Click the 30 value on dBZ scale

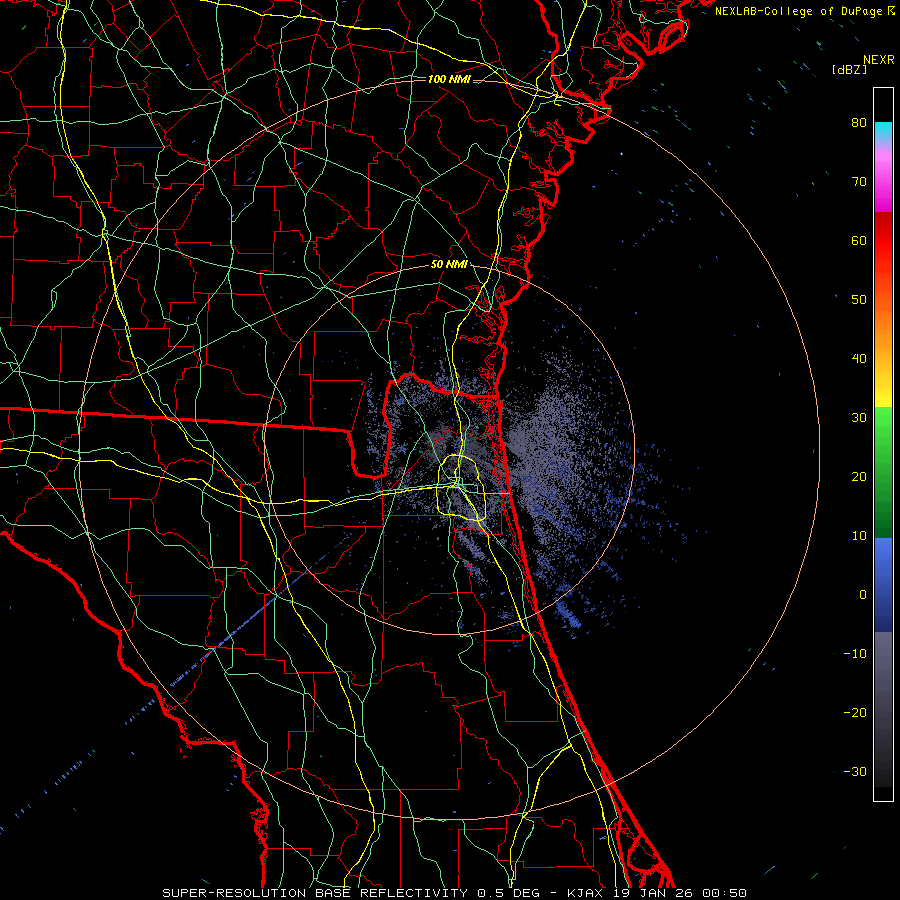859,418
